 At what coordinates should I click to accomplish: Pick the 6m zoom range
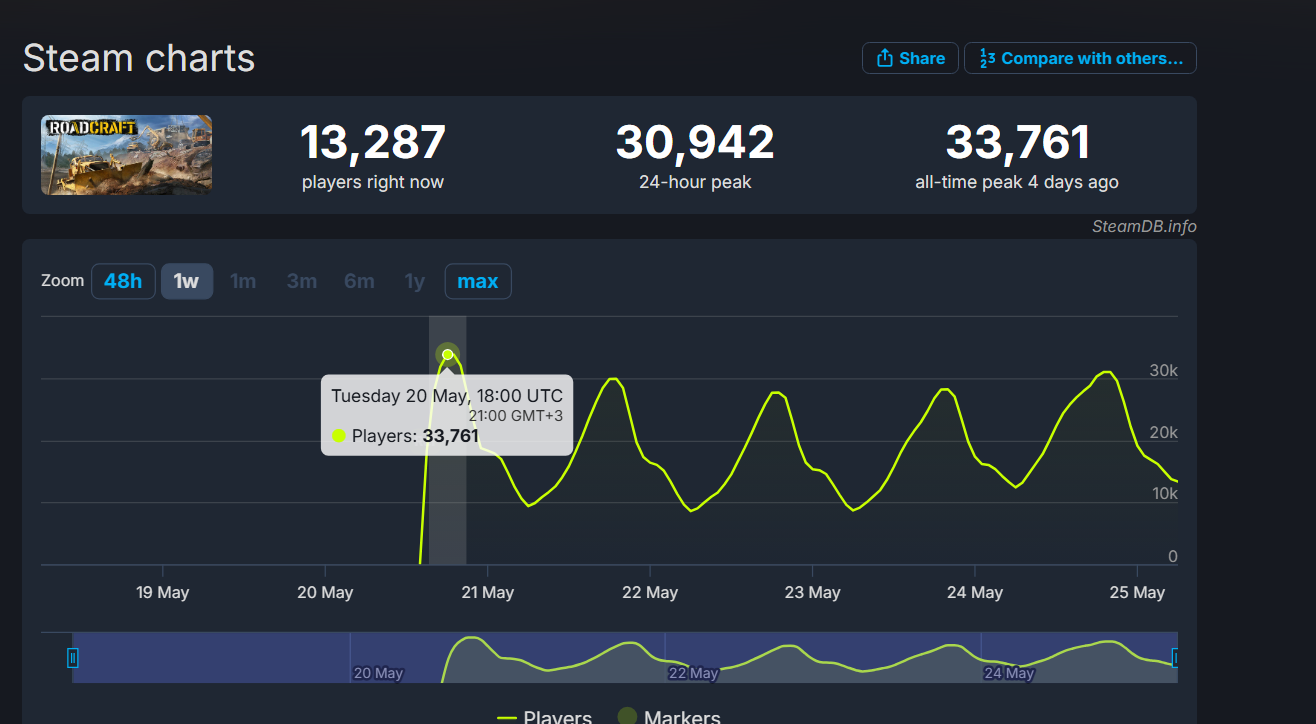(x=359, y=281)
